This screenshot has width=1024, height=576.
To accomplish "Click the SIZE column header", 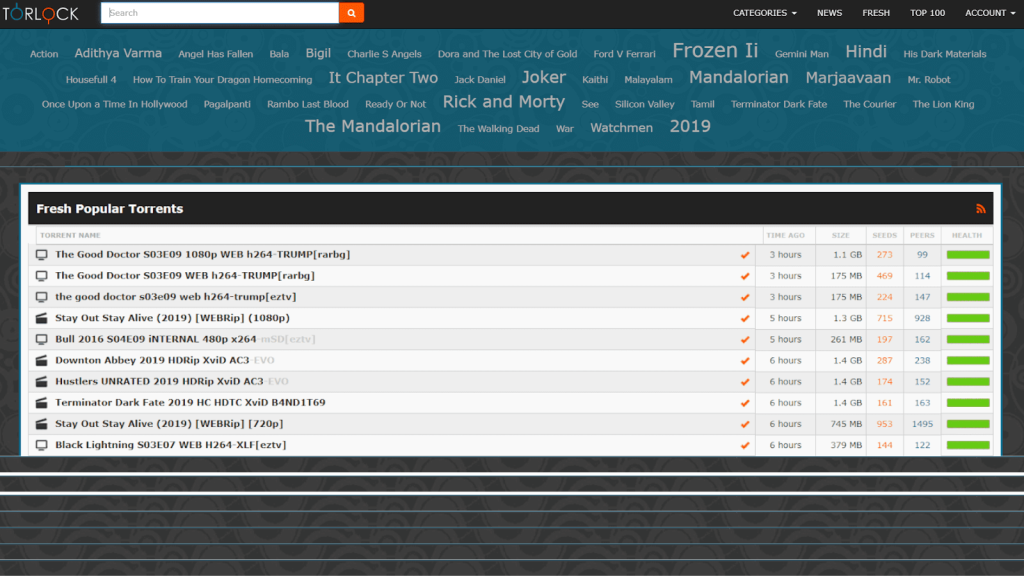I will (x=840, y=235).
